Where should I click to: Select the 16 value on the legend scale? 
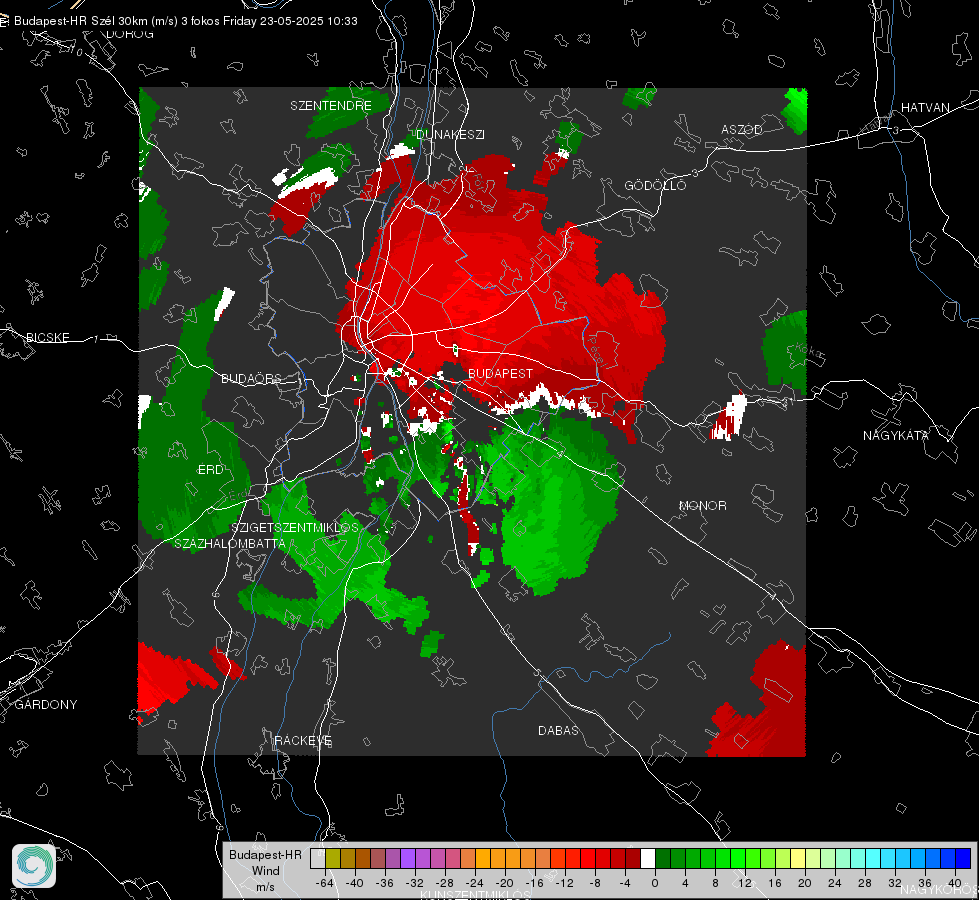tap(775, 883)
